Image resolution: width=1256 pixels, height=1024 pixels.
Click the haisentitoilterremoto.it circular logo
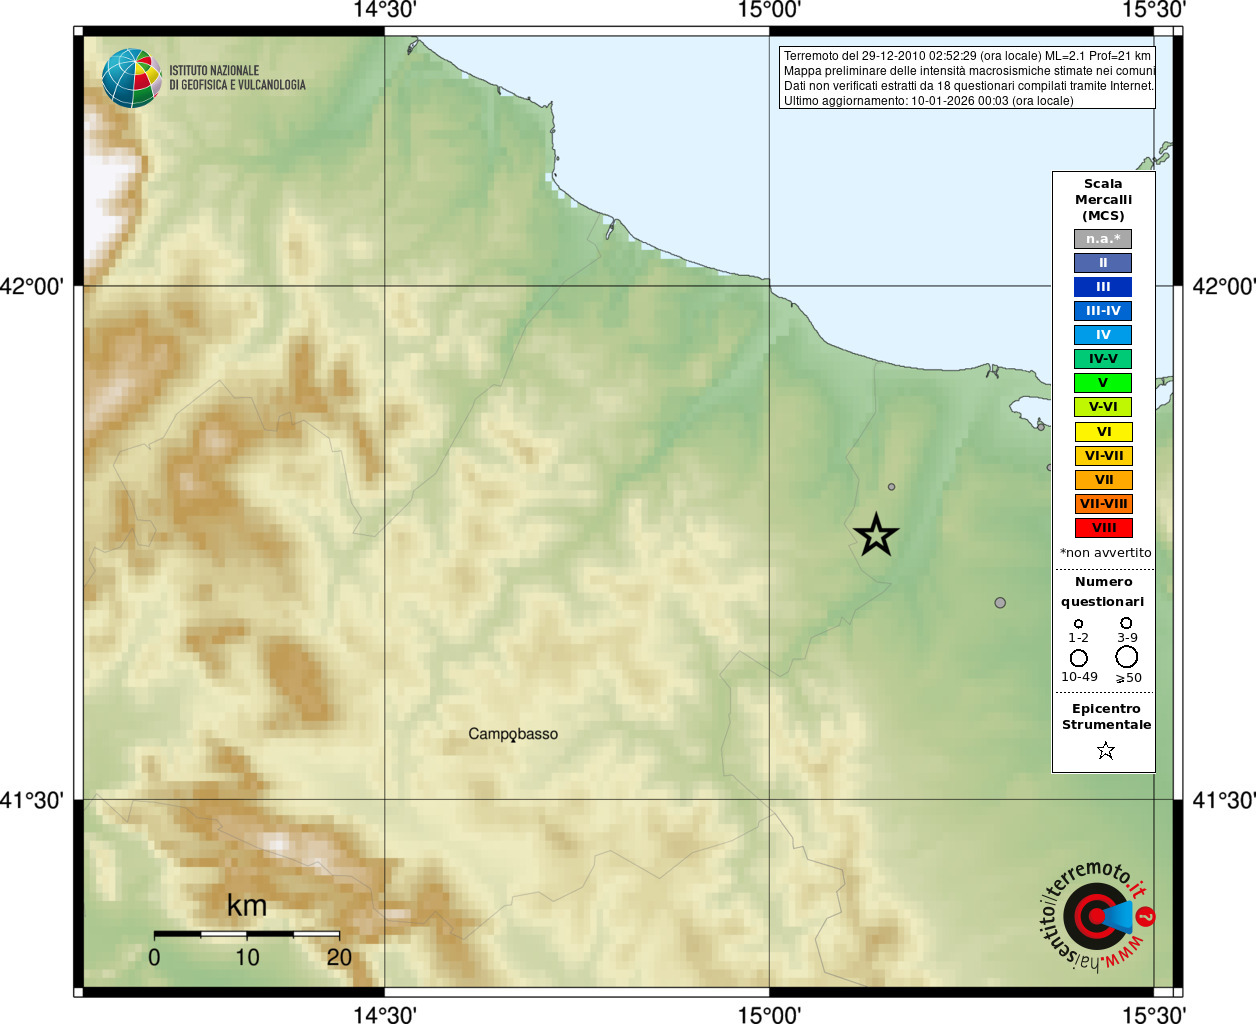(1097, 915)
